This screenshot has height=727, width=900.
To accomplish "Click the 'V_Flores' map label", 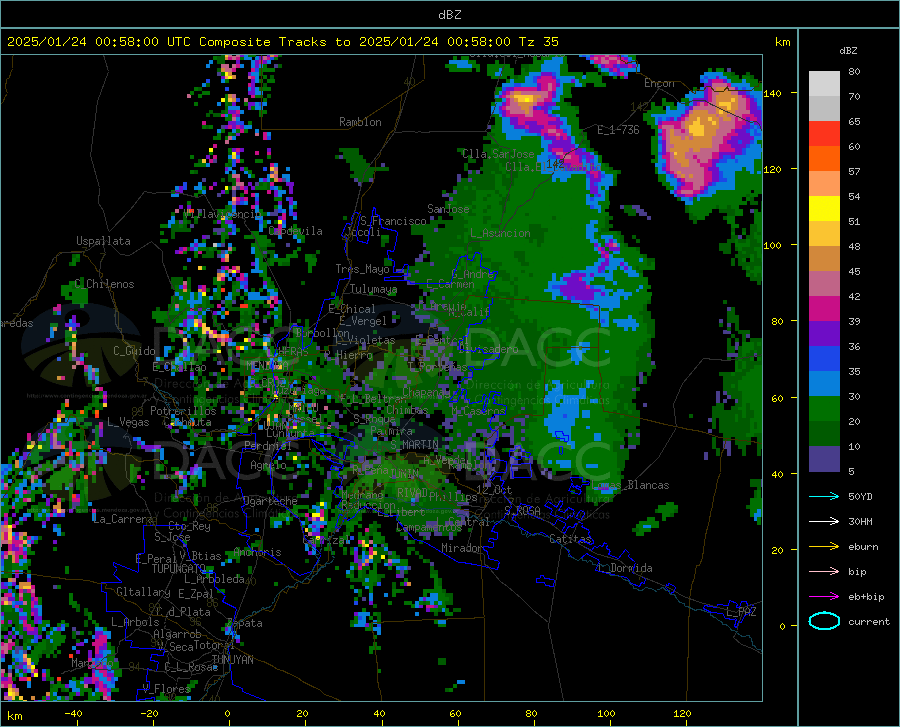I will click(166, 689).
